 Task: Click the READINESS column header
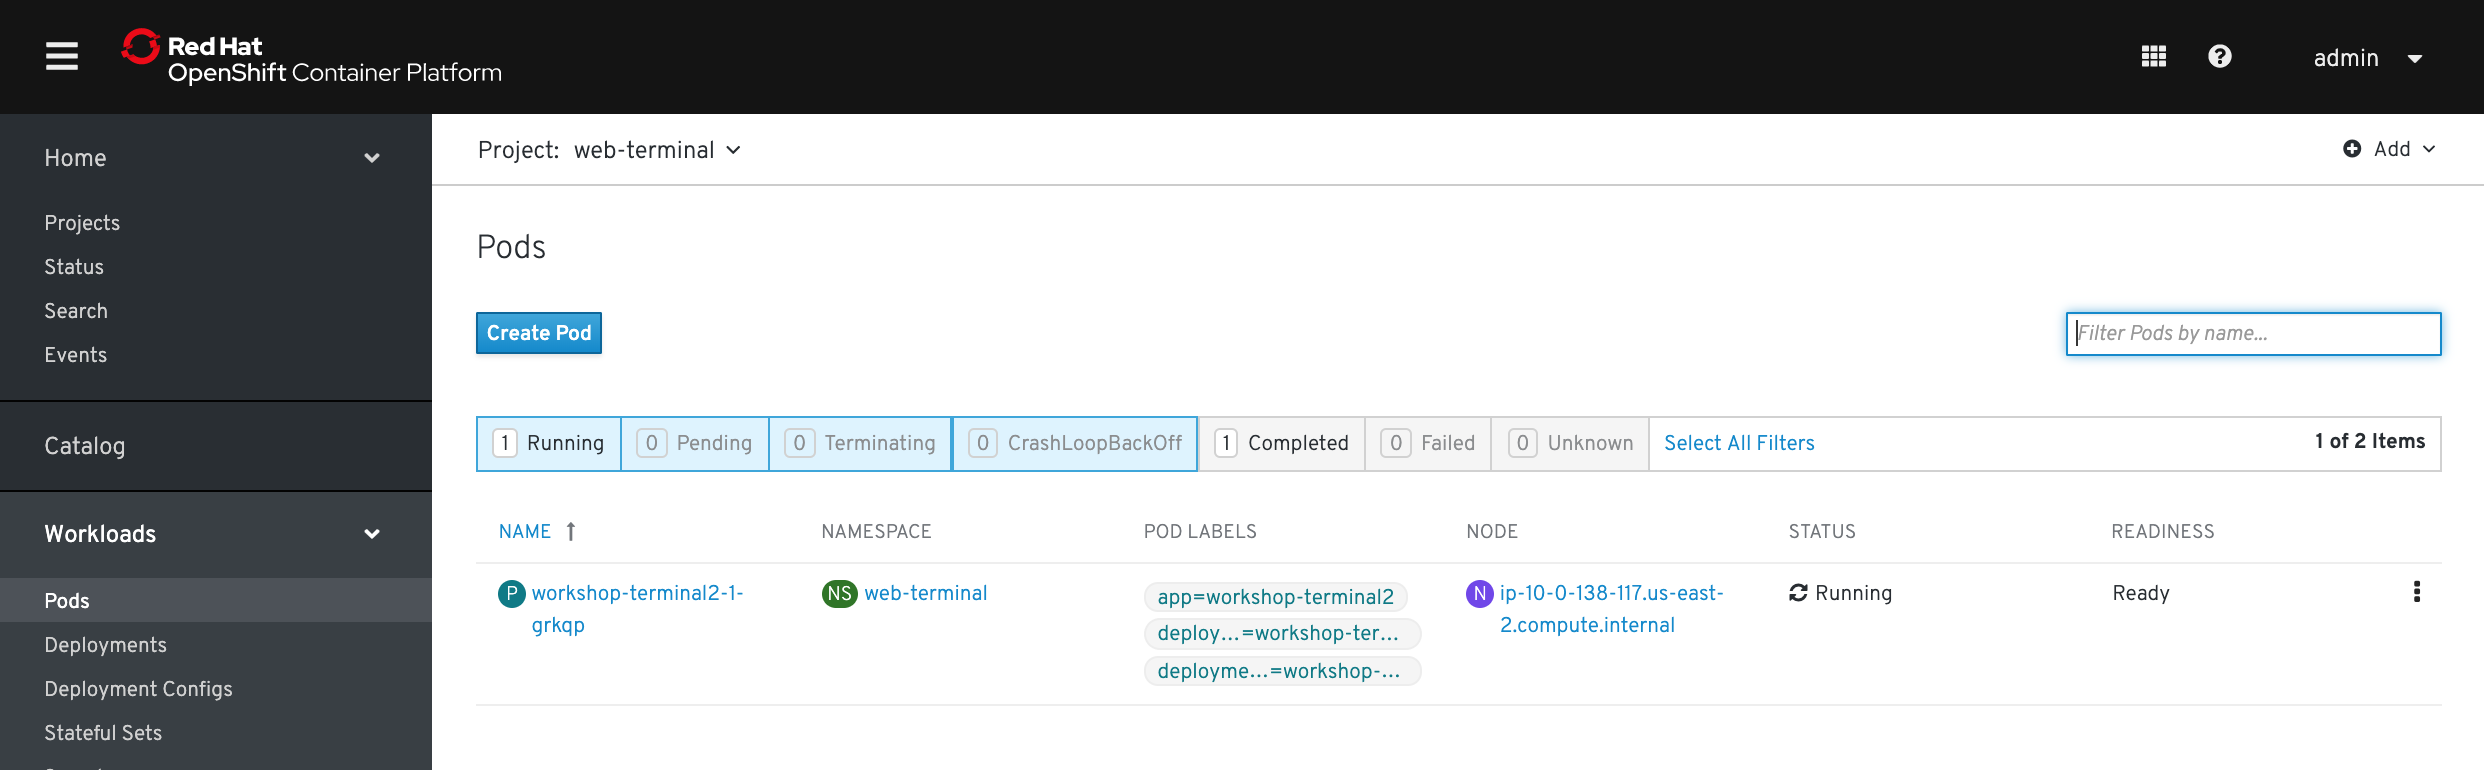2163,532
